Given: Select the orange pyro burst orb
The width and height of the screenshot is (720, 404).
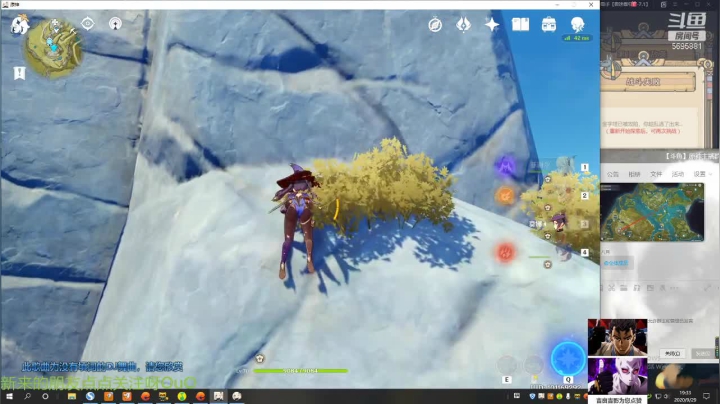Looking at the screenshot, I should click(505, 196).
